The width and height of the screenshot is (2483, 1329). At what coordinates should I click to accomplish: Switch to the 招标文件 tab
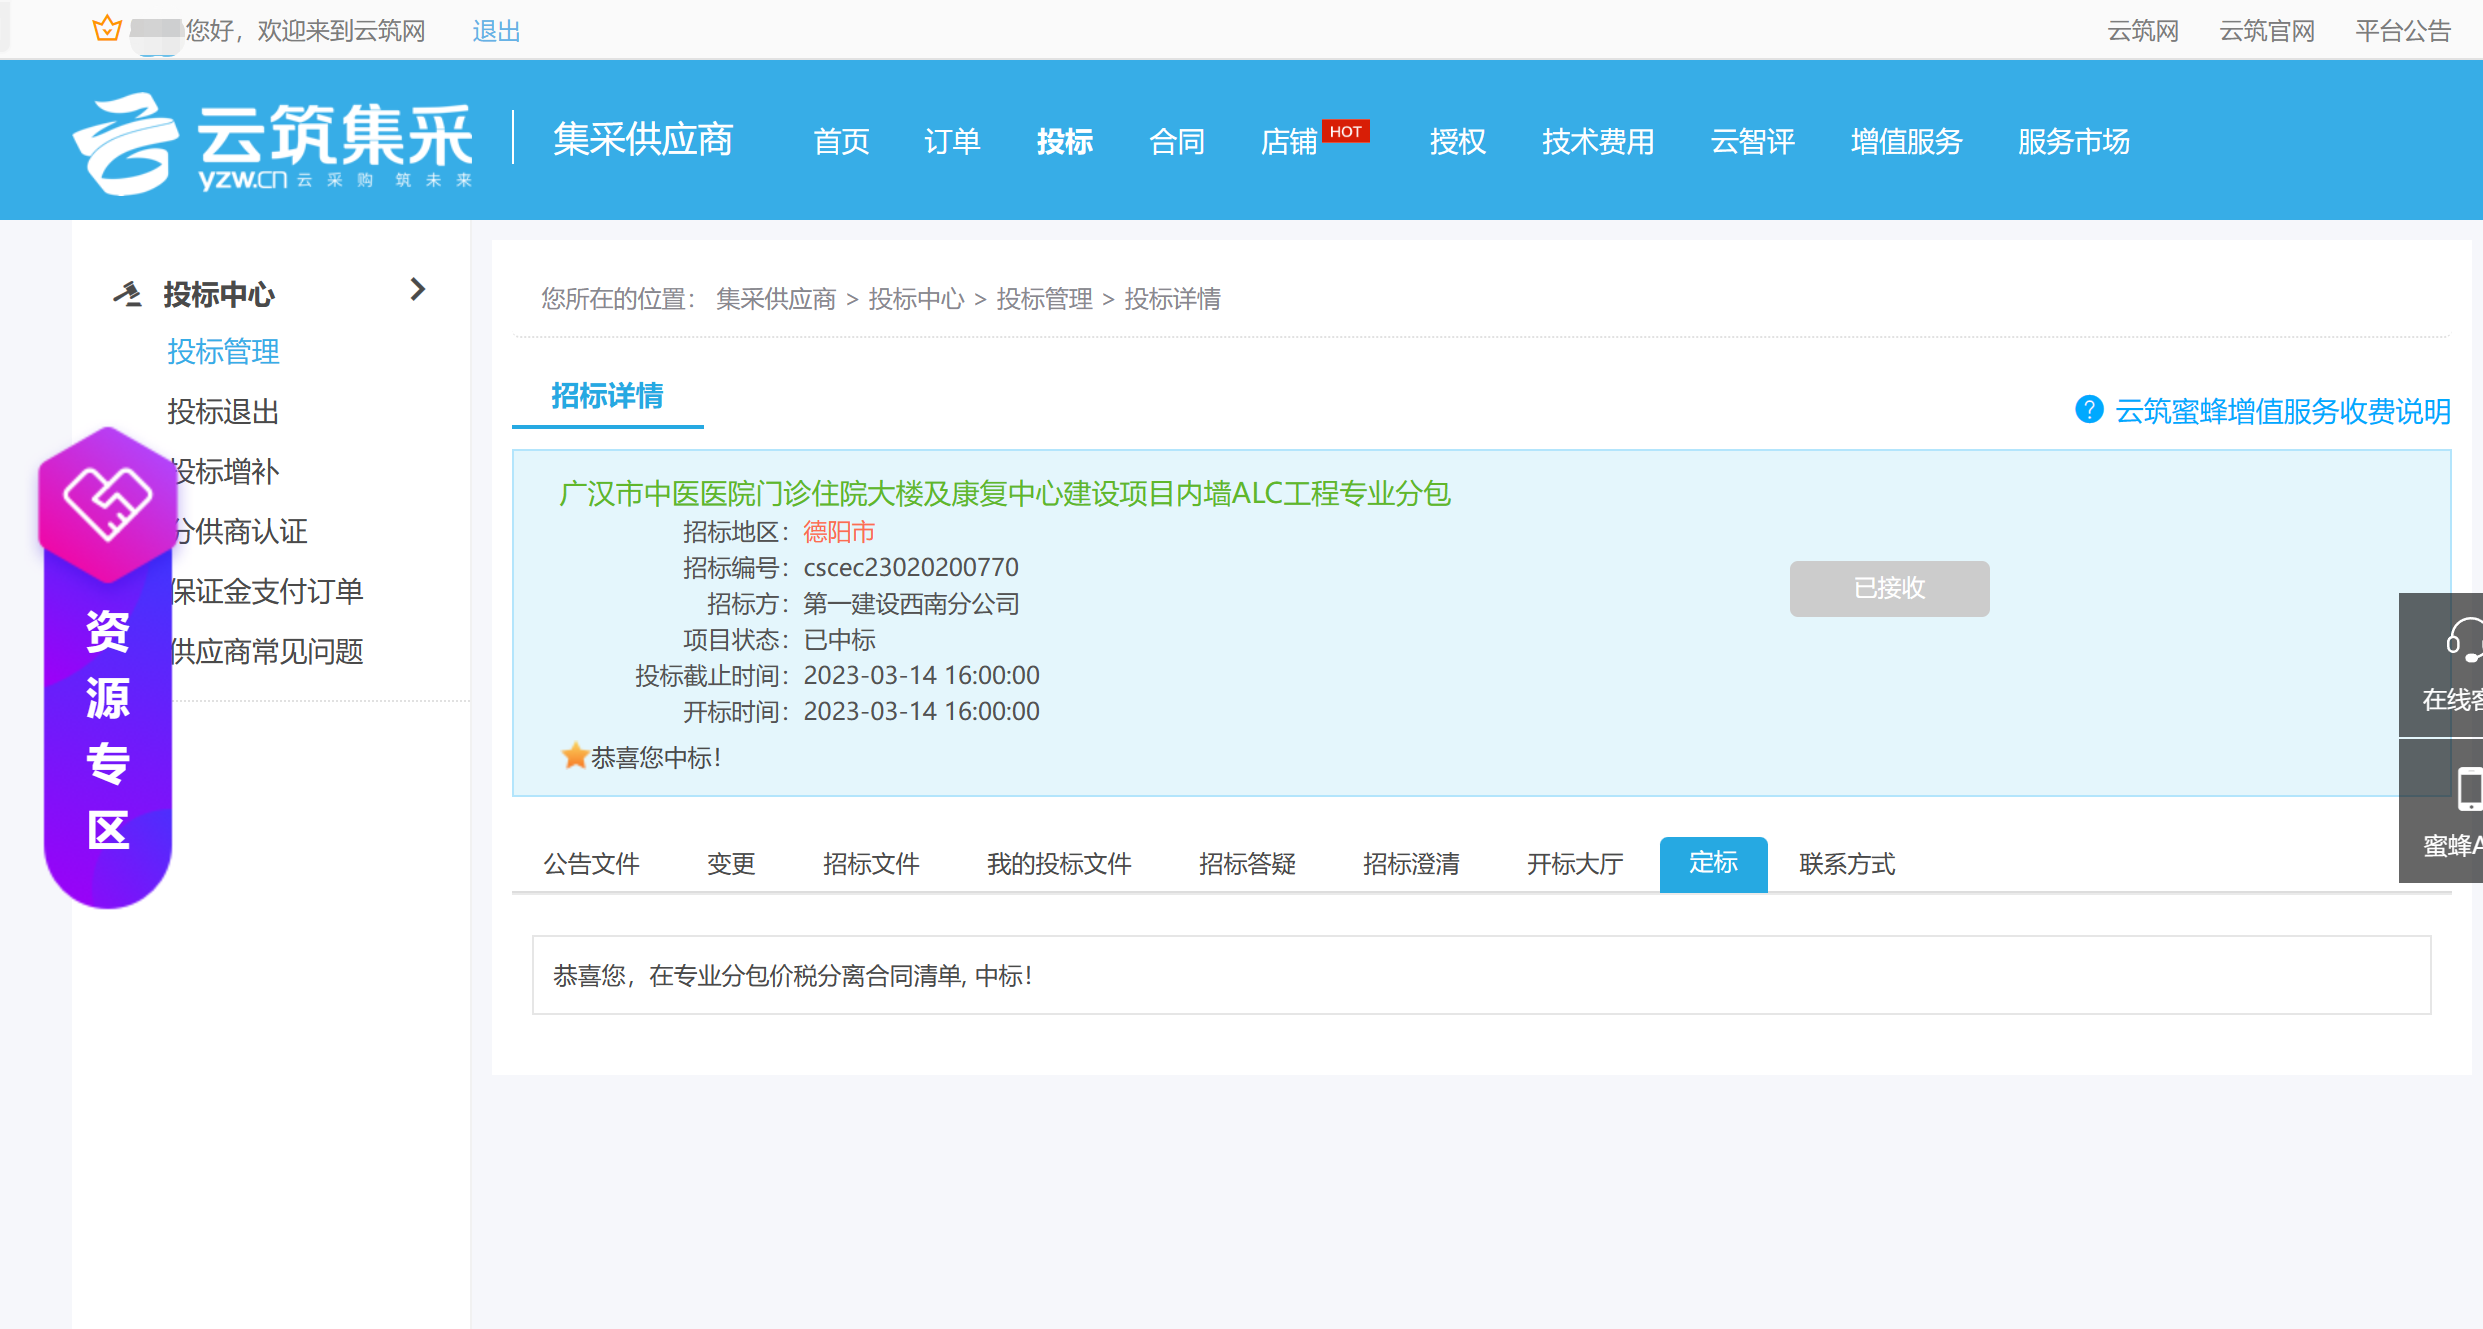[871, 863]
